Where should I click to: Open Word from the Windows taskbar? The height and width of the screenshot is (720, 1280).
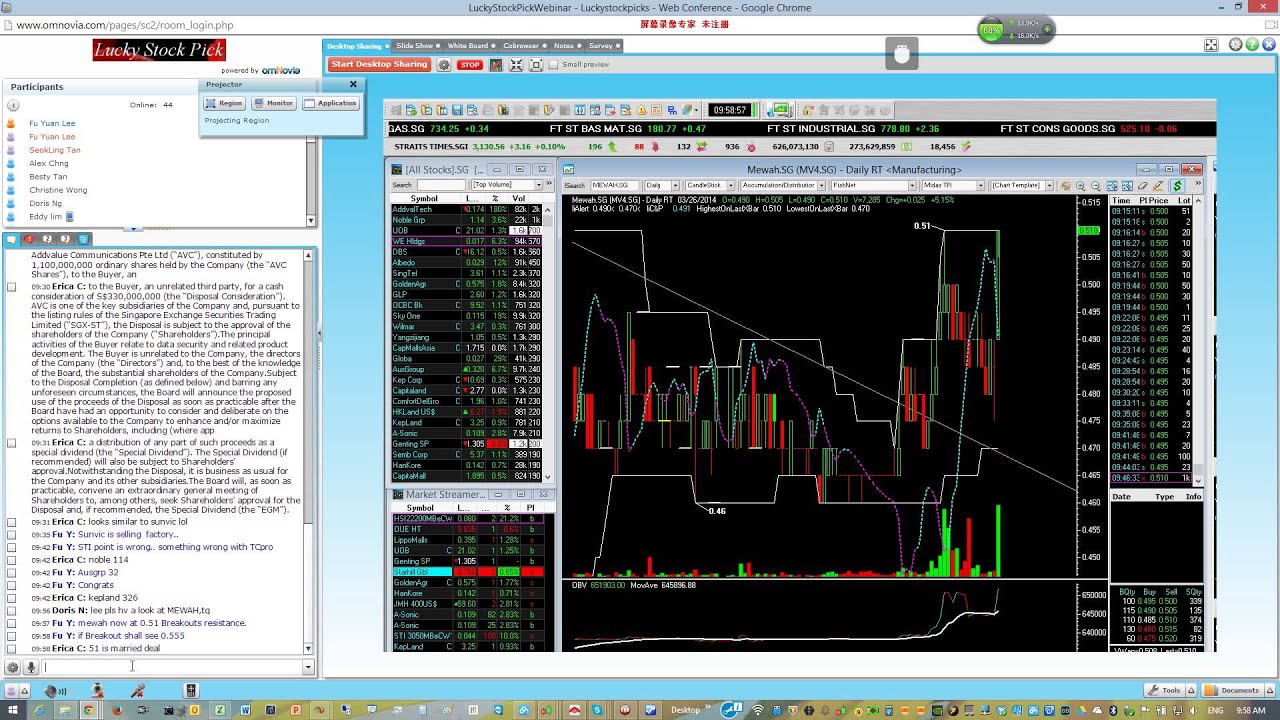pyautogui.click(x=245, y=710)
